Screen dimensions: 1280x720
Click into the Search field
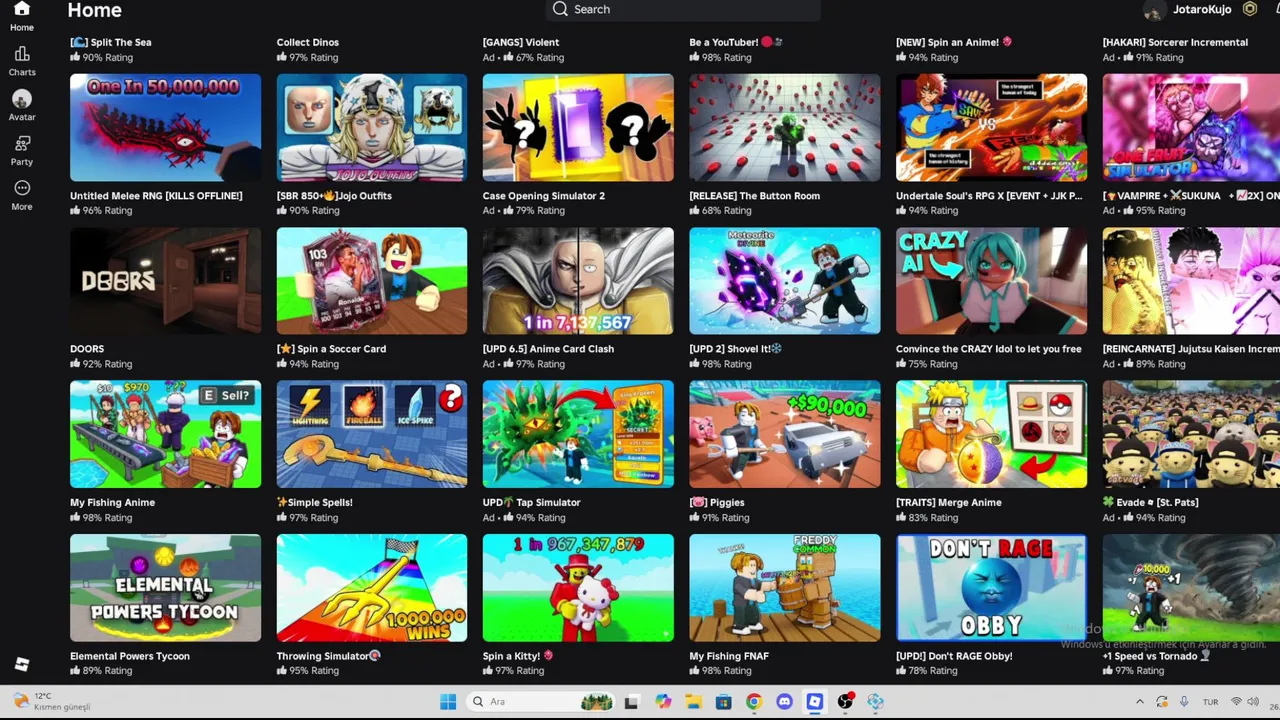point(684,9)
